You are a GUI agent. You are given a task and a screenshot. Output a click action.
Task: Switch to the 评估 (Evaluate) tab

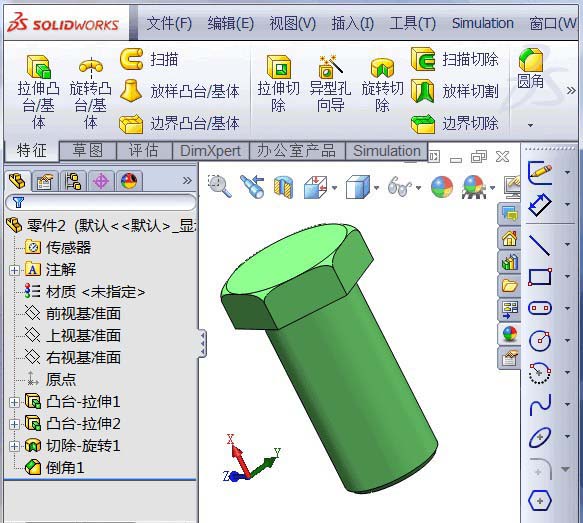pyautogui.click(x=144, y=151)
